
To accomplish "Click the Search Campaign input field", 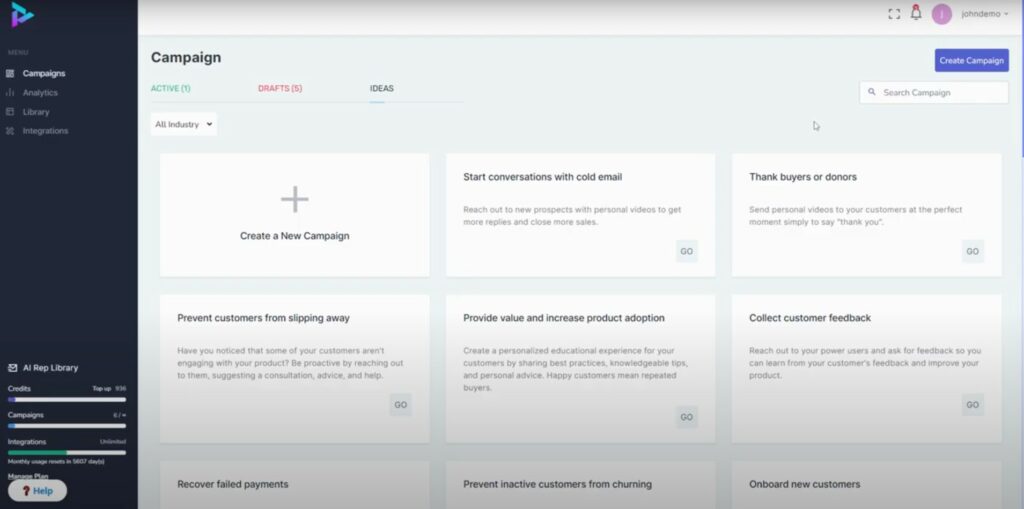I will (x=940, y=93).
